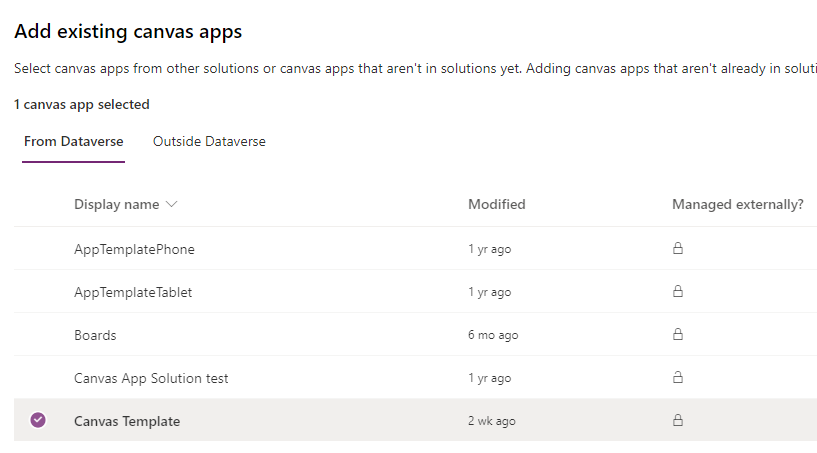Deselect the Canvas Template checkmark
The image size is (817, 453).
[x=38, y=420]
